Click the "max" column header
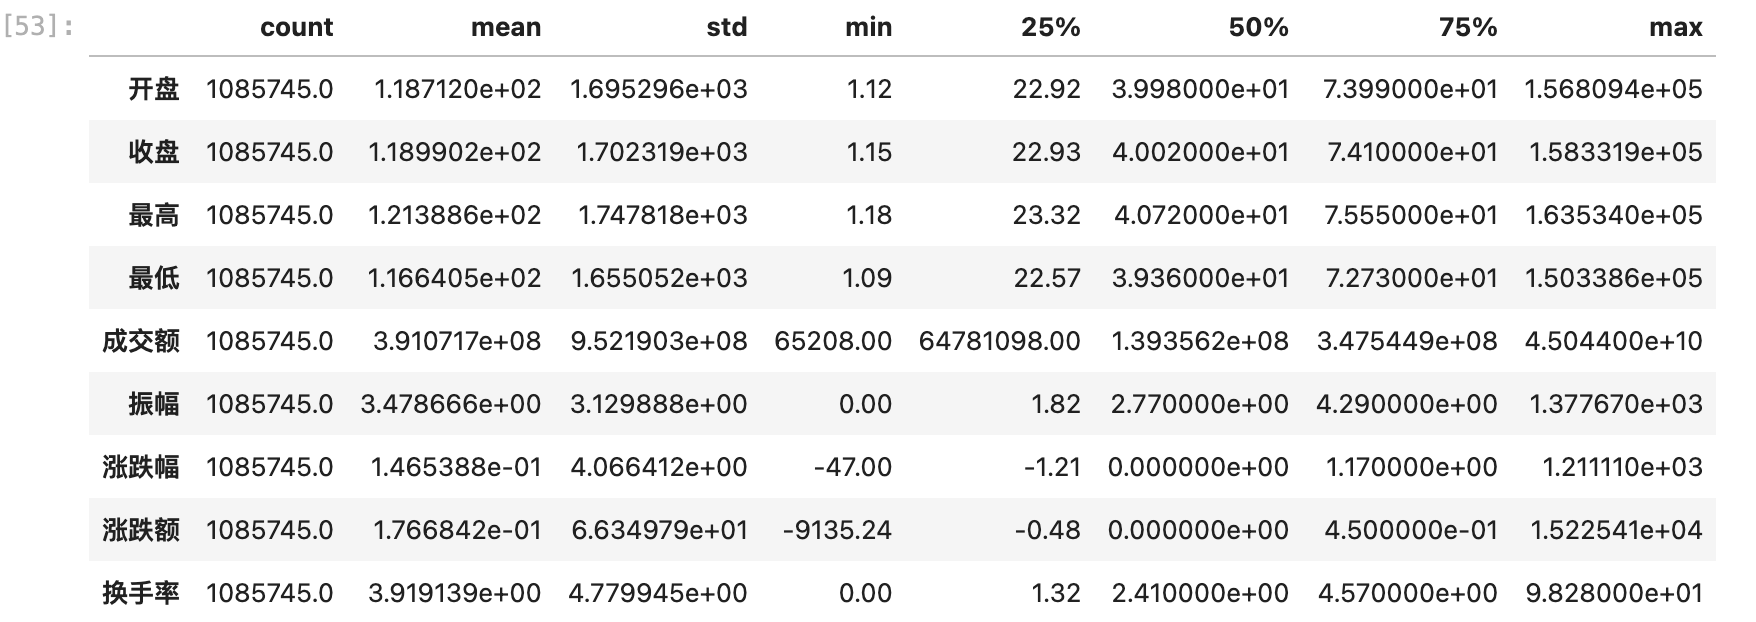The image size is (1756, 622). [x=1675, y=28]
